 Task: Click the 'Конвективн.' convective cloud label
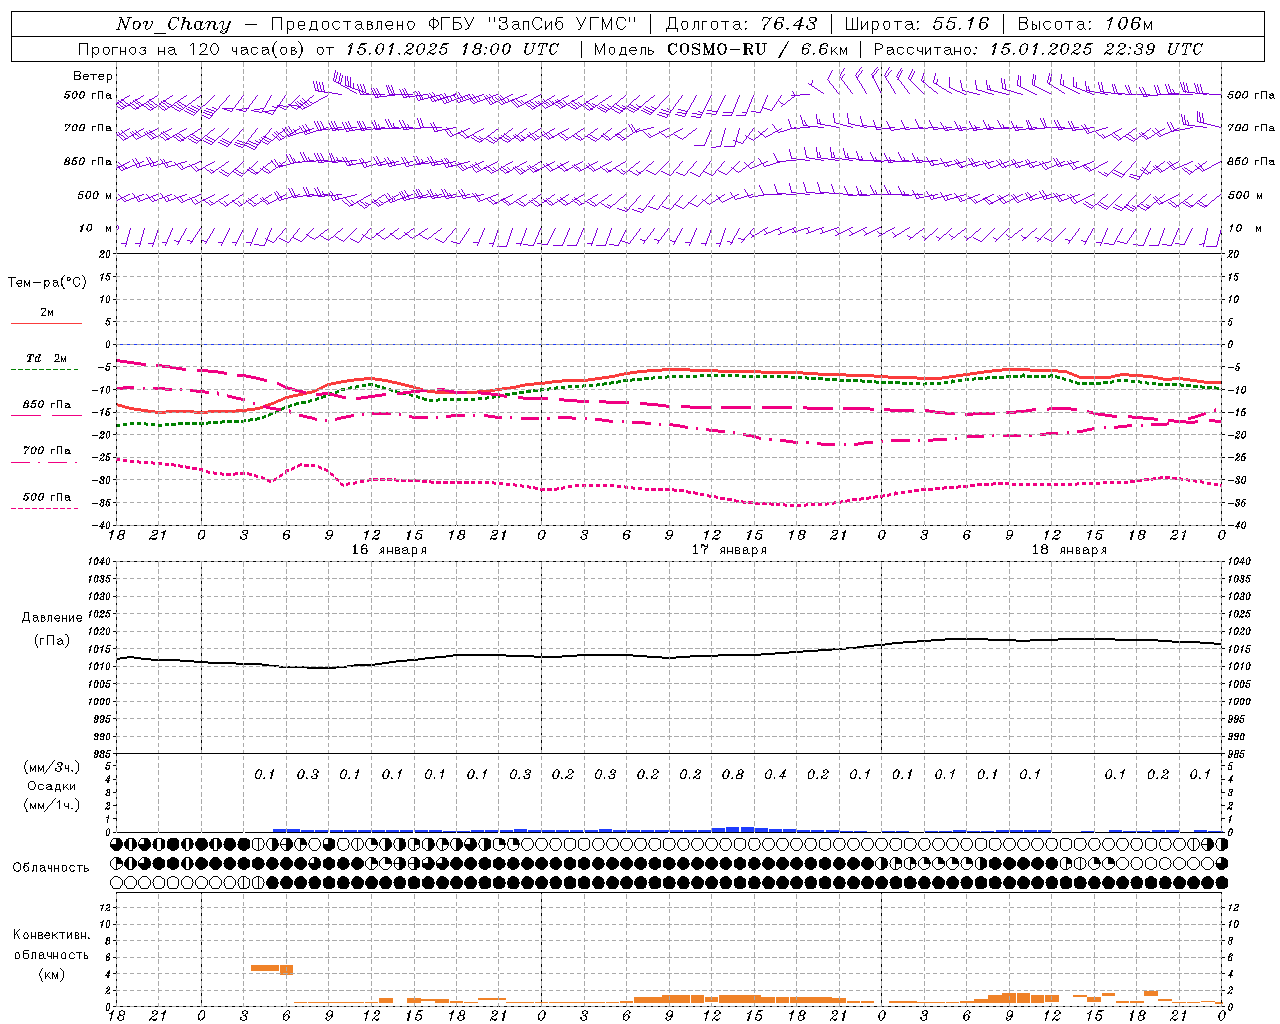pos(51,935)
